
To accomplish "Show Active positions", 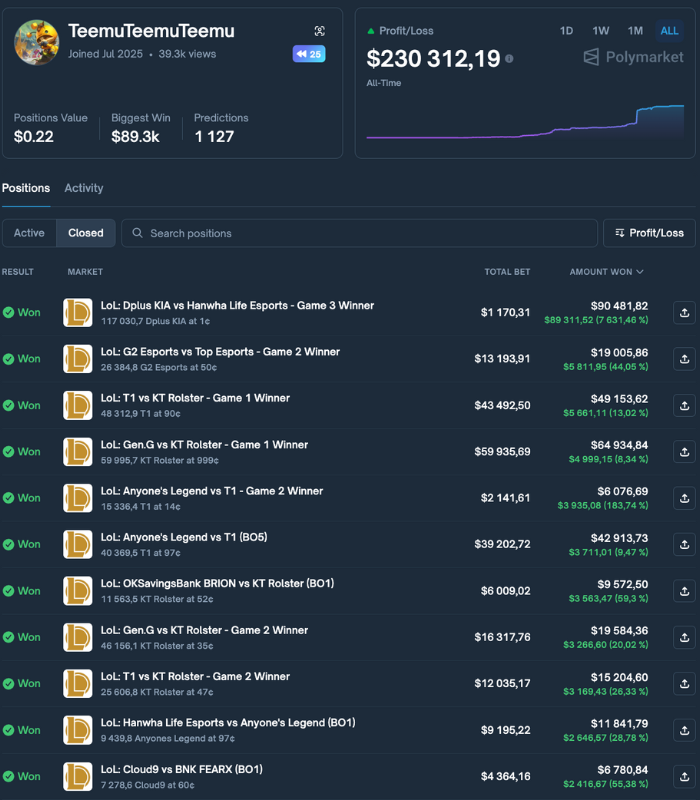I will 29,233.
